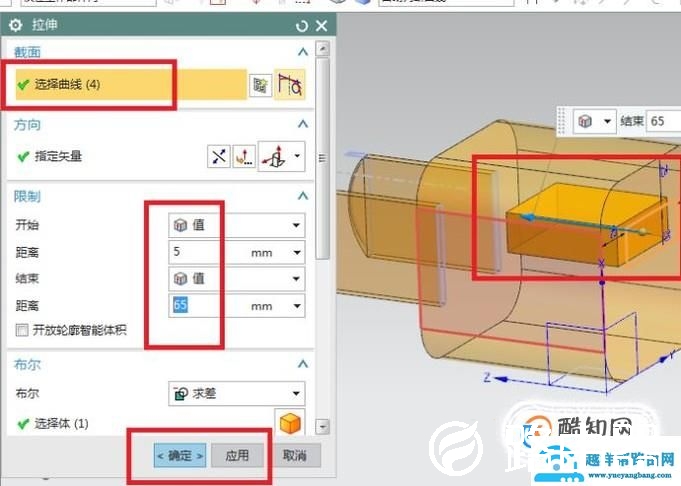Viewport: 681px width, 486px height.
Task: Open the 开始 limit type dropdown
Action: [x=236, y=225]
